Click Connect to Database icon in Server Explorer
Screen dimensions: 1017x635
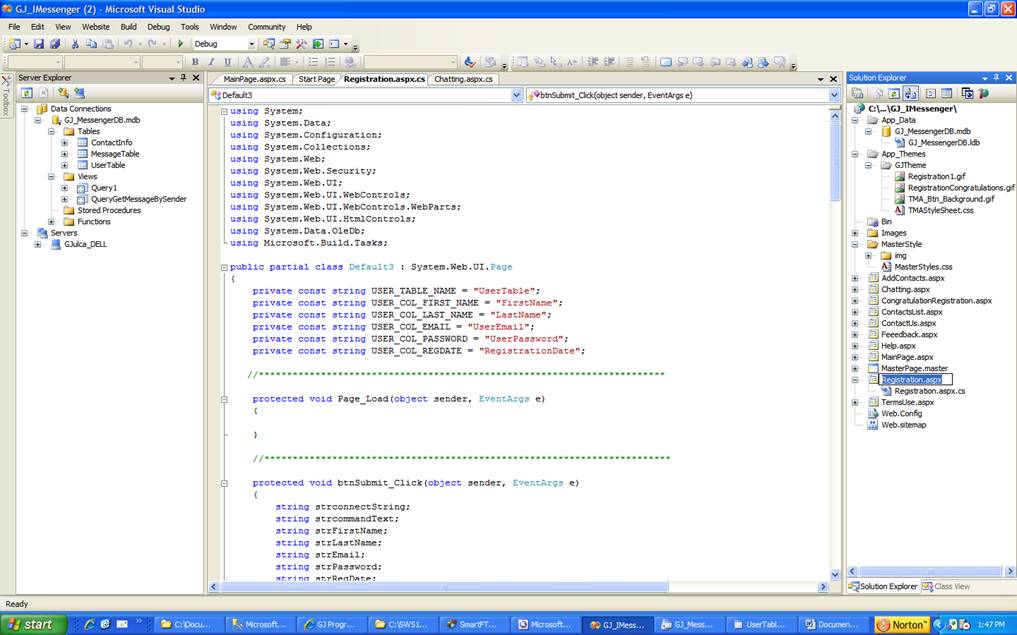coord(63,93)
